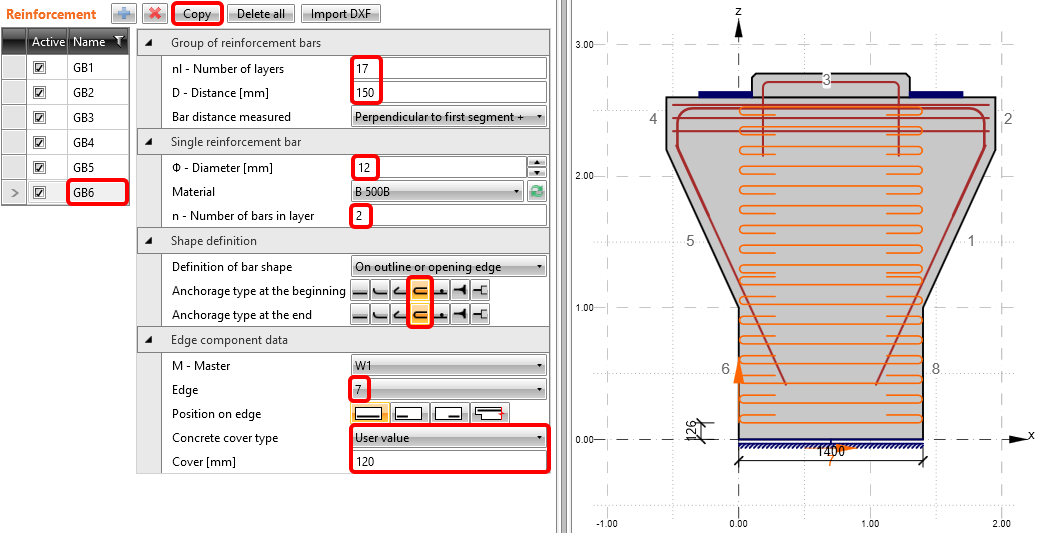Choose the U-shaped loop anchorage at the end
1040x533 pixels.
pos(421,315)
